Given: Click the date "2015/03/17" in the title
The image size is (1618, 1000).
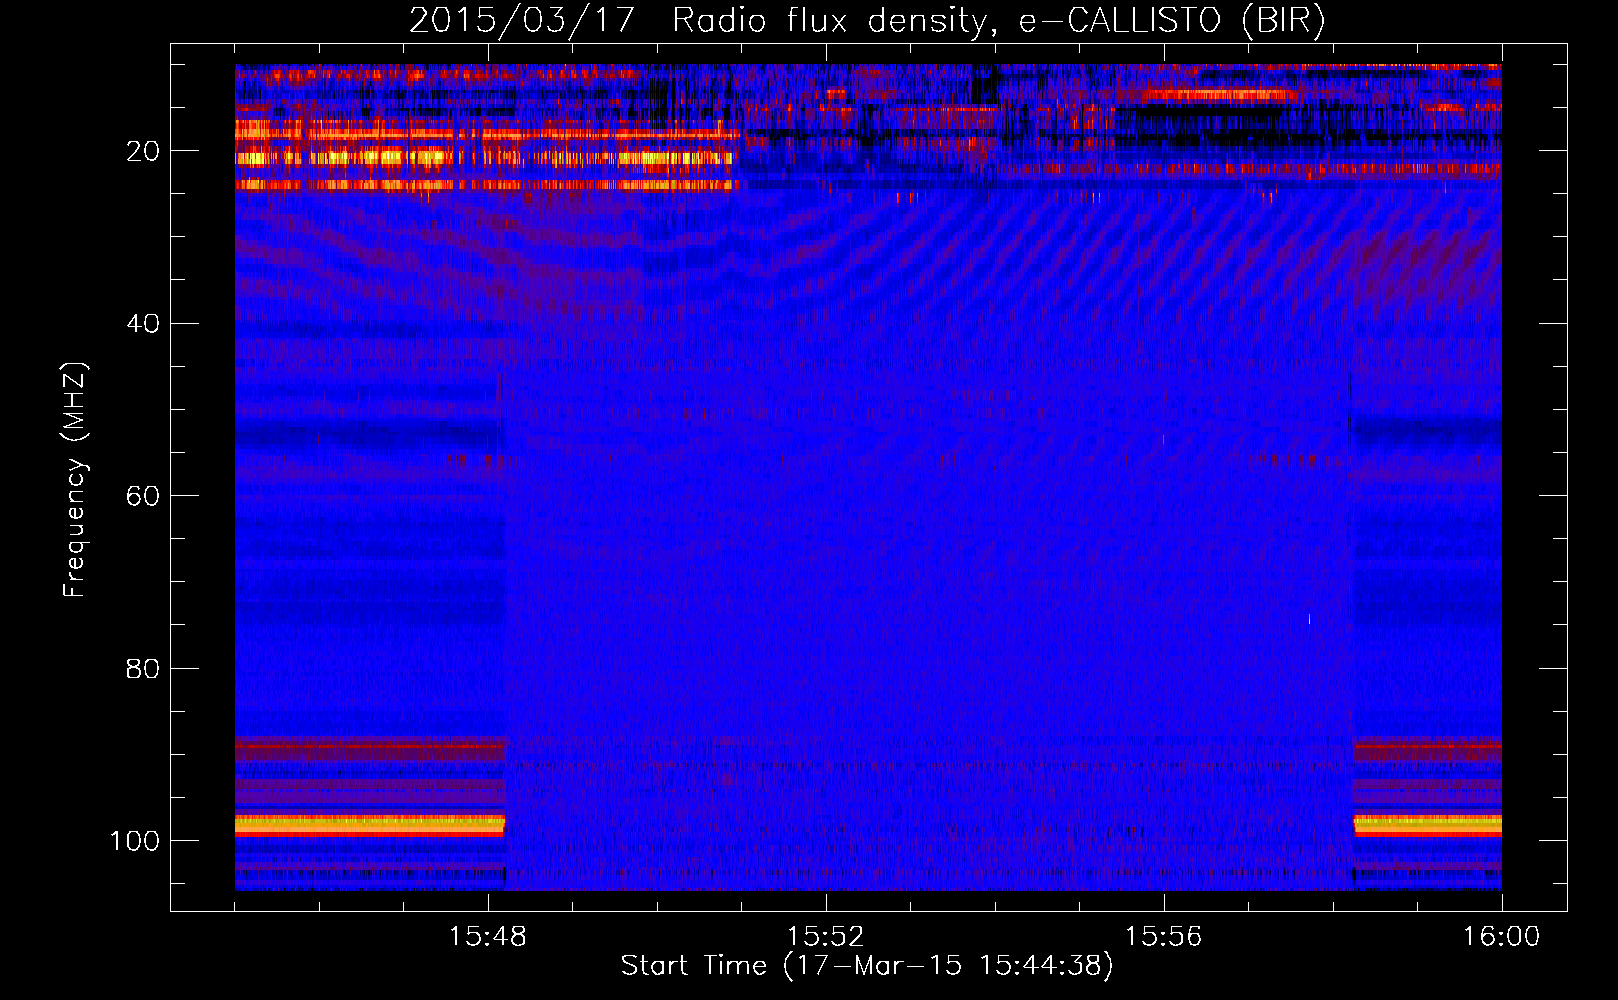Looking at the screenshot, I should (522, 20).
